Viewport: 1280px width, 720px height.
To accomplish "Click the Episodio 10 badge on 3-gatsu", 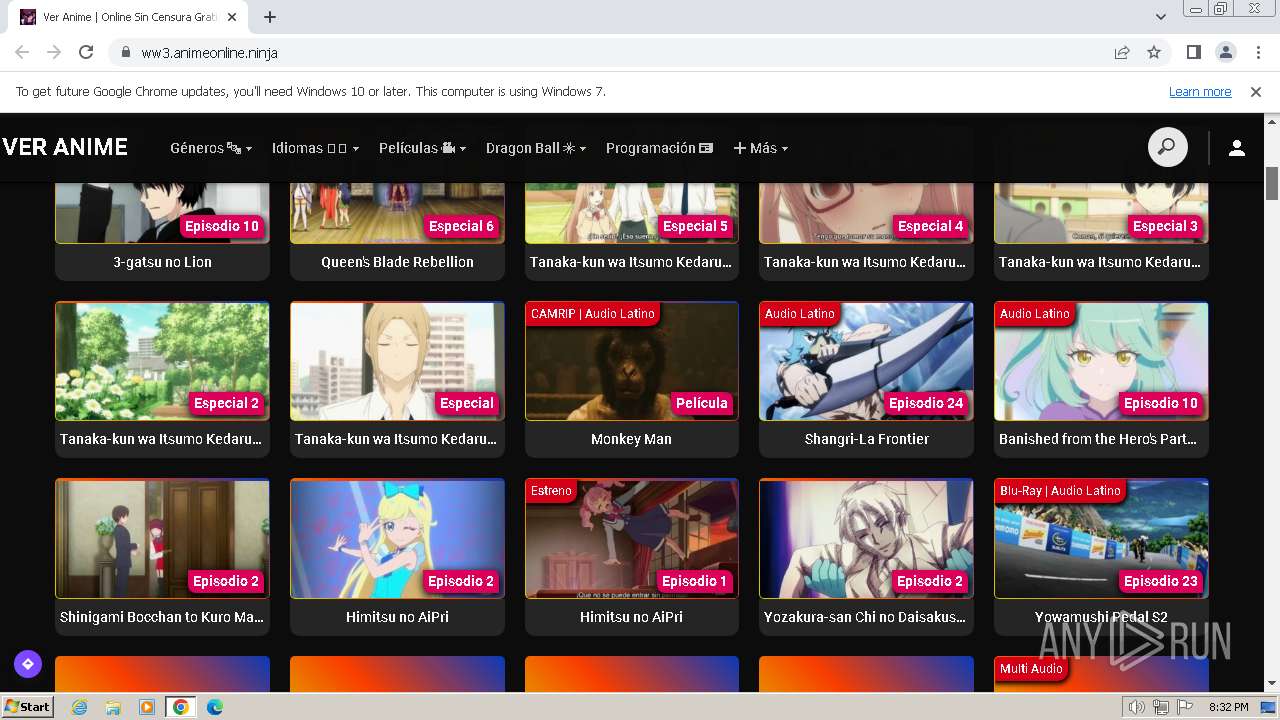I will pyautogui.click(x=222, y=226).
